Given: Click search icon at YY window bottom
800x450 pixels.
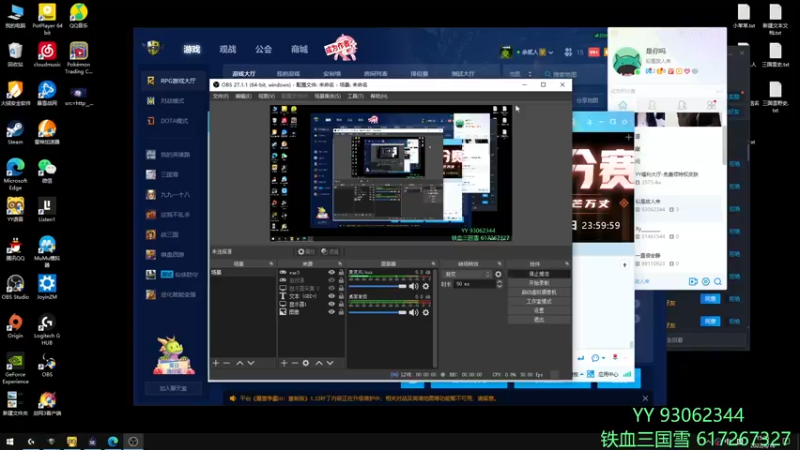Looking at the screenshot, I should coord(718,282).
